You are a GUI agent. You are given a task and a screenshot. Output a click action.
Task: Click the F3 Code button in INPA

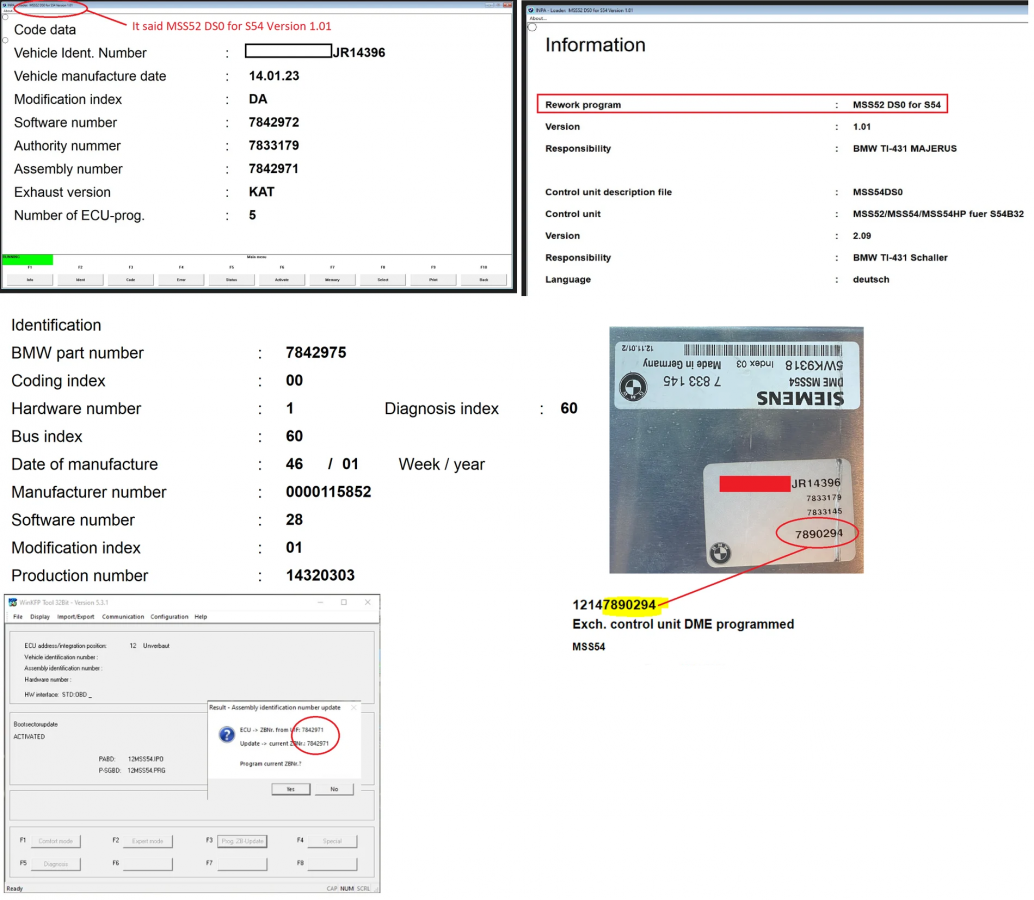pyautogui.click(x=131, y=280)
